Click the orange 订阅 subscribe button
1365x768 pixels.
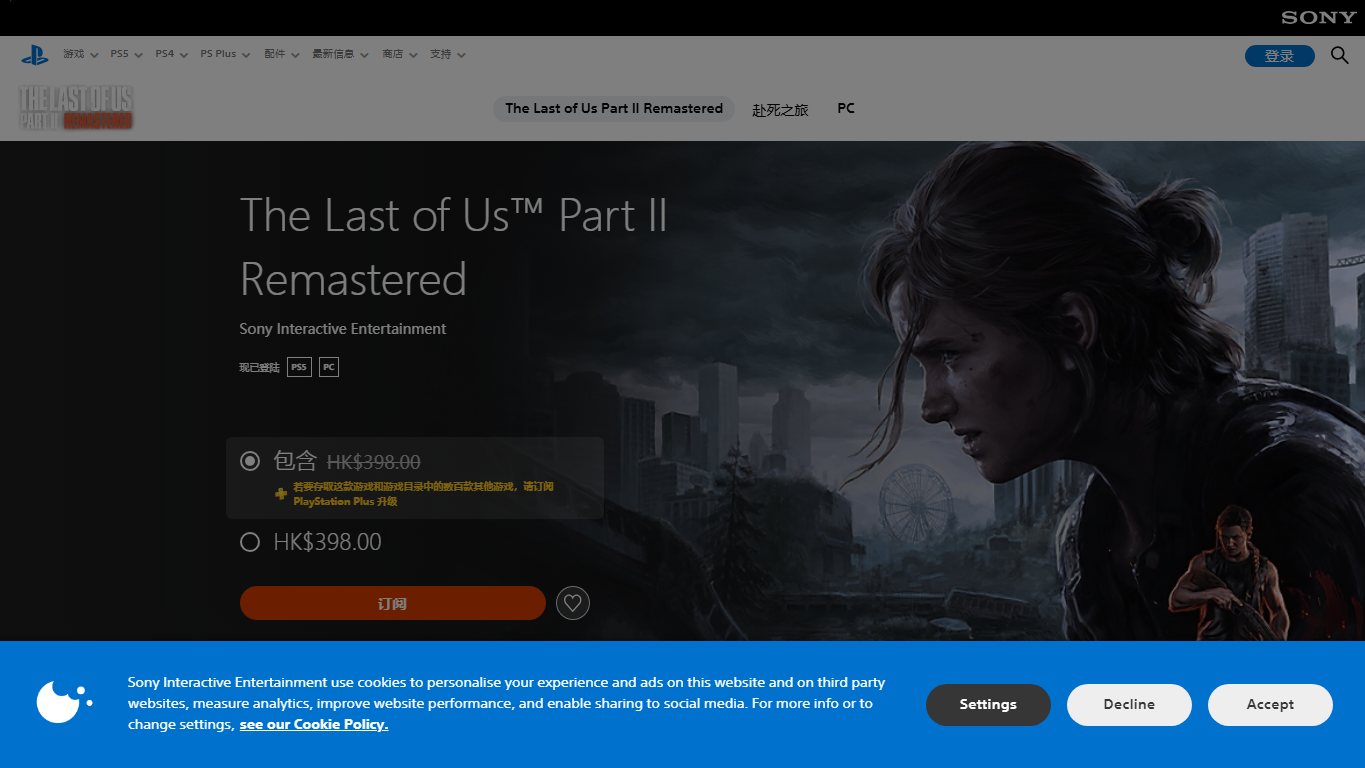point(393,603)
